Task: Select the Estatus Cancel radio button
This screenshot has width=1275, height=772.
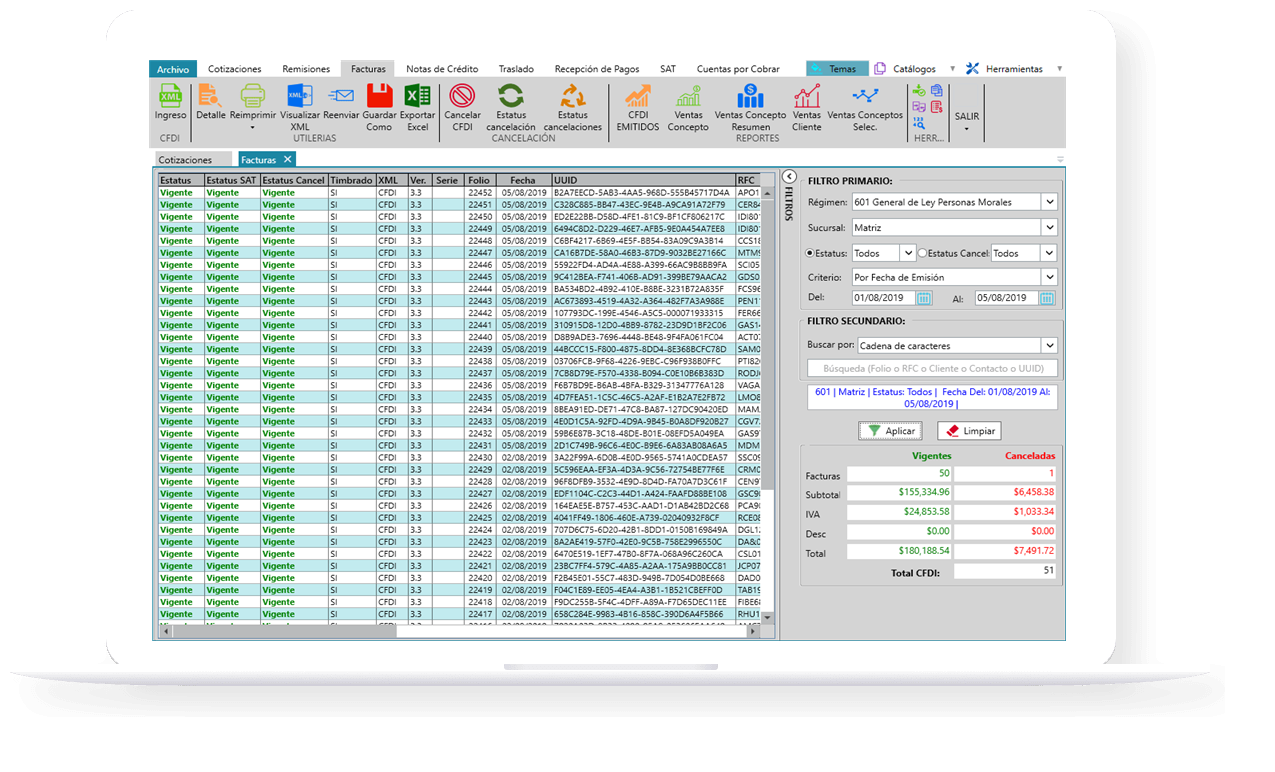Action: (x=922, y=253)
